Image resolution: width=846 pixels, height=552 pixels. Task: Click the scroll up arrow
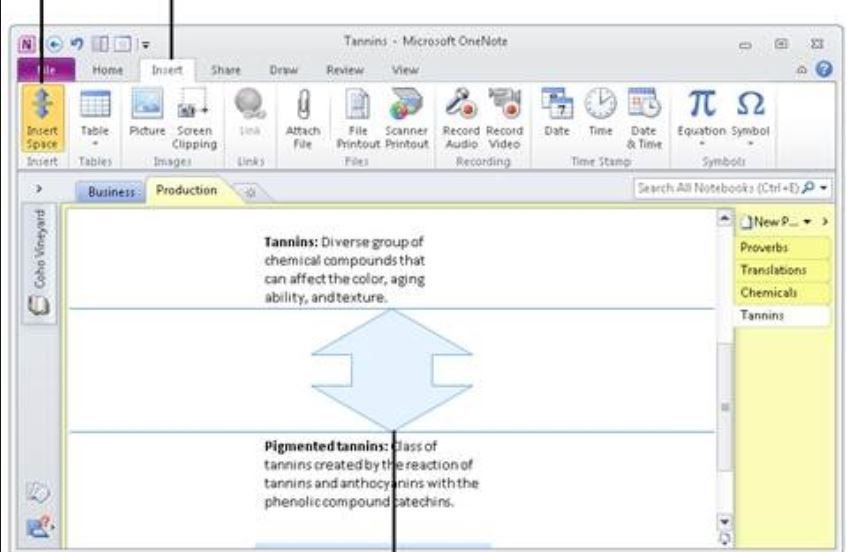coord(725,219)
